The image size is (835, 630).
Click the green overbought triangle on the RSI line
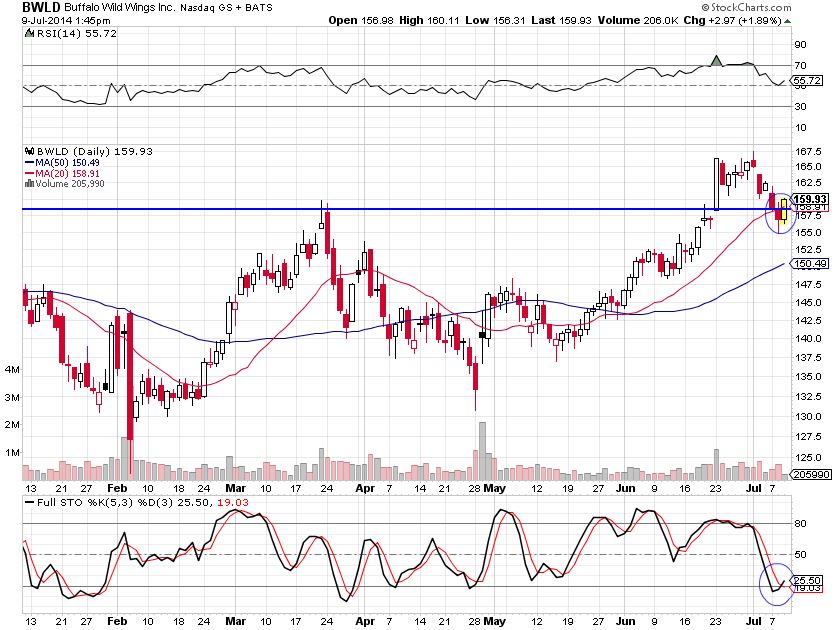(716, 60)
